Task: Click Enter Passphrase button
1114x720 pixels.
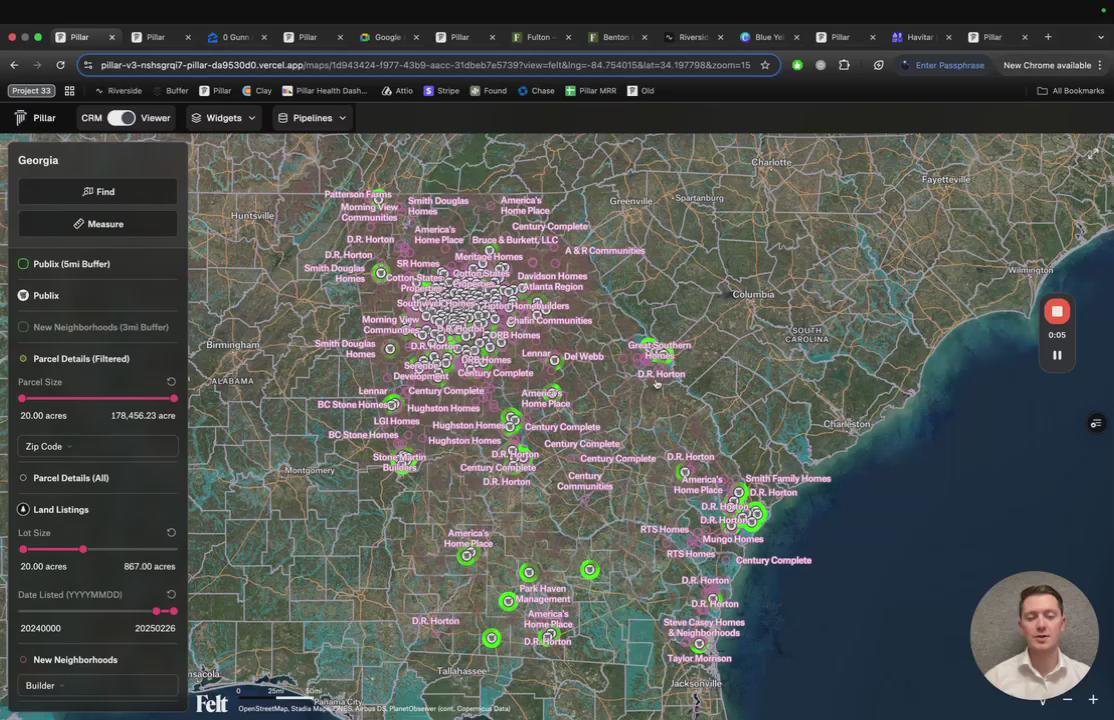Action: [x=943, y=65]
